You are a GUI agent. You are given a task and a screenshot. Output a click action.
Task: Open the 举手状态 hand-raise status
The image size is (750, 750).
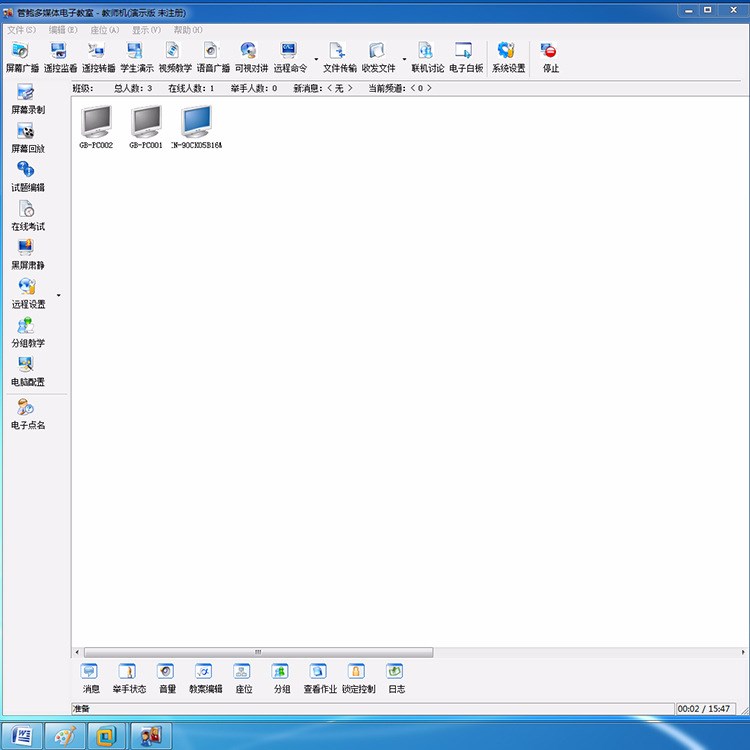[128, 677]
